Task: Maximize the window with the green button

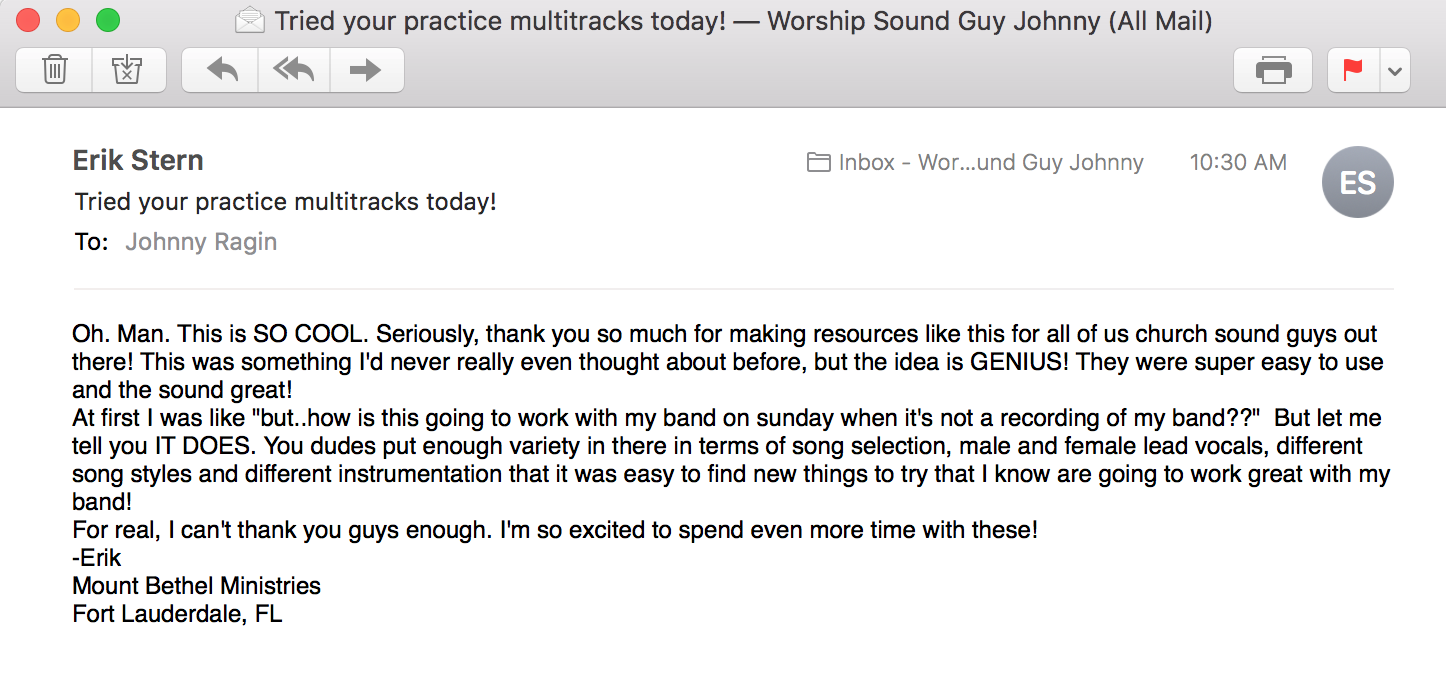Action: click(x=107, y=20)
